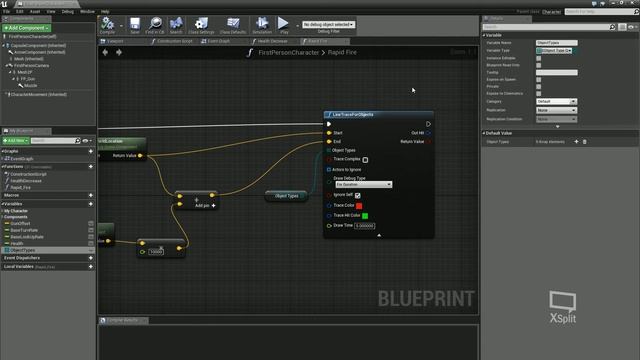The width and height of the screenshot is (640, 360).
Task: Toggle Ignore Self checkbox on node
Action: point(358,196)
